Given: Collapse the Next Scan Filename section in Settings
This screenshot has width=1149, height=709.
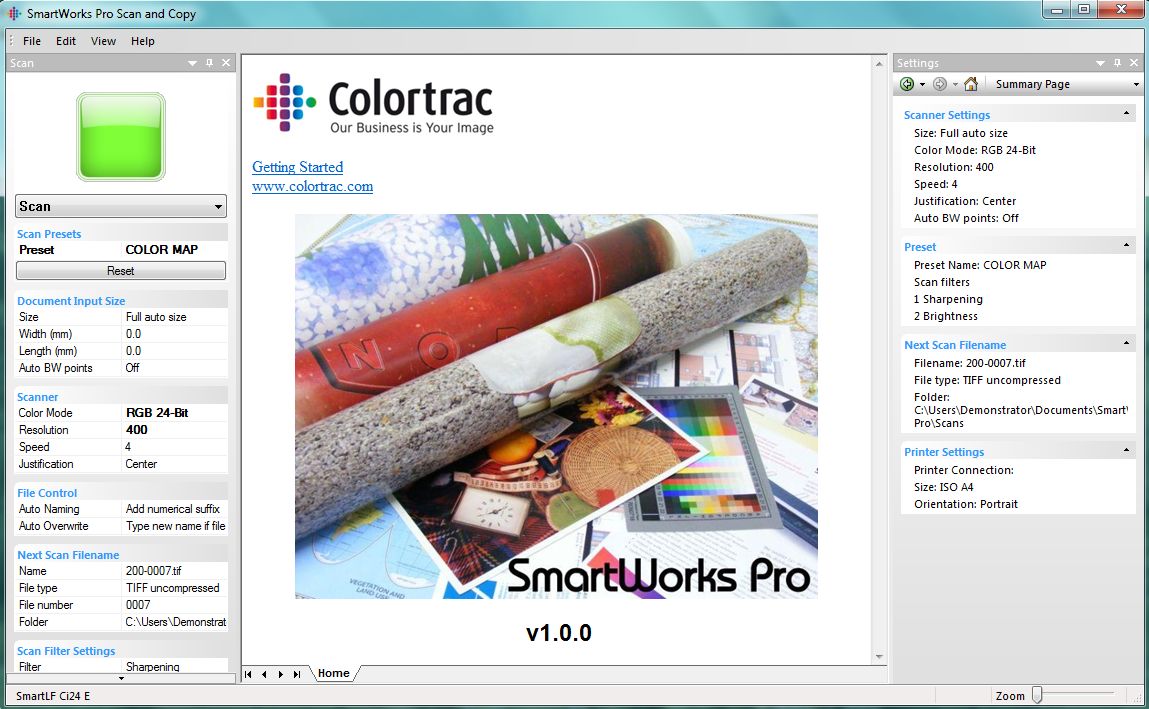Looking at the screenshot, I should coord(1126,343).
